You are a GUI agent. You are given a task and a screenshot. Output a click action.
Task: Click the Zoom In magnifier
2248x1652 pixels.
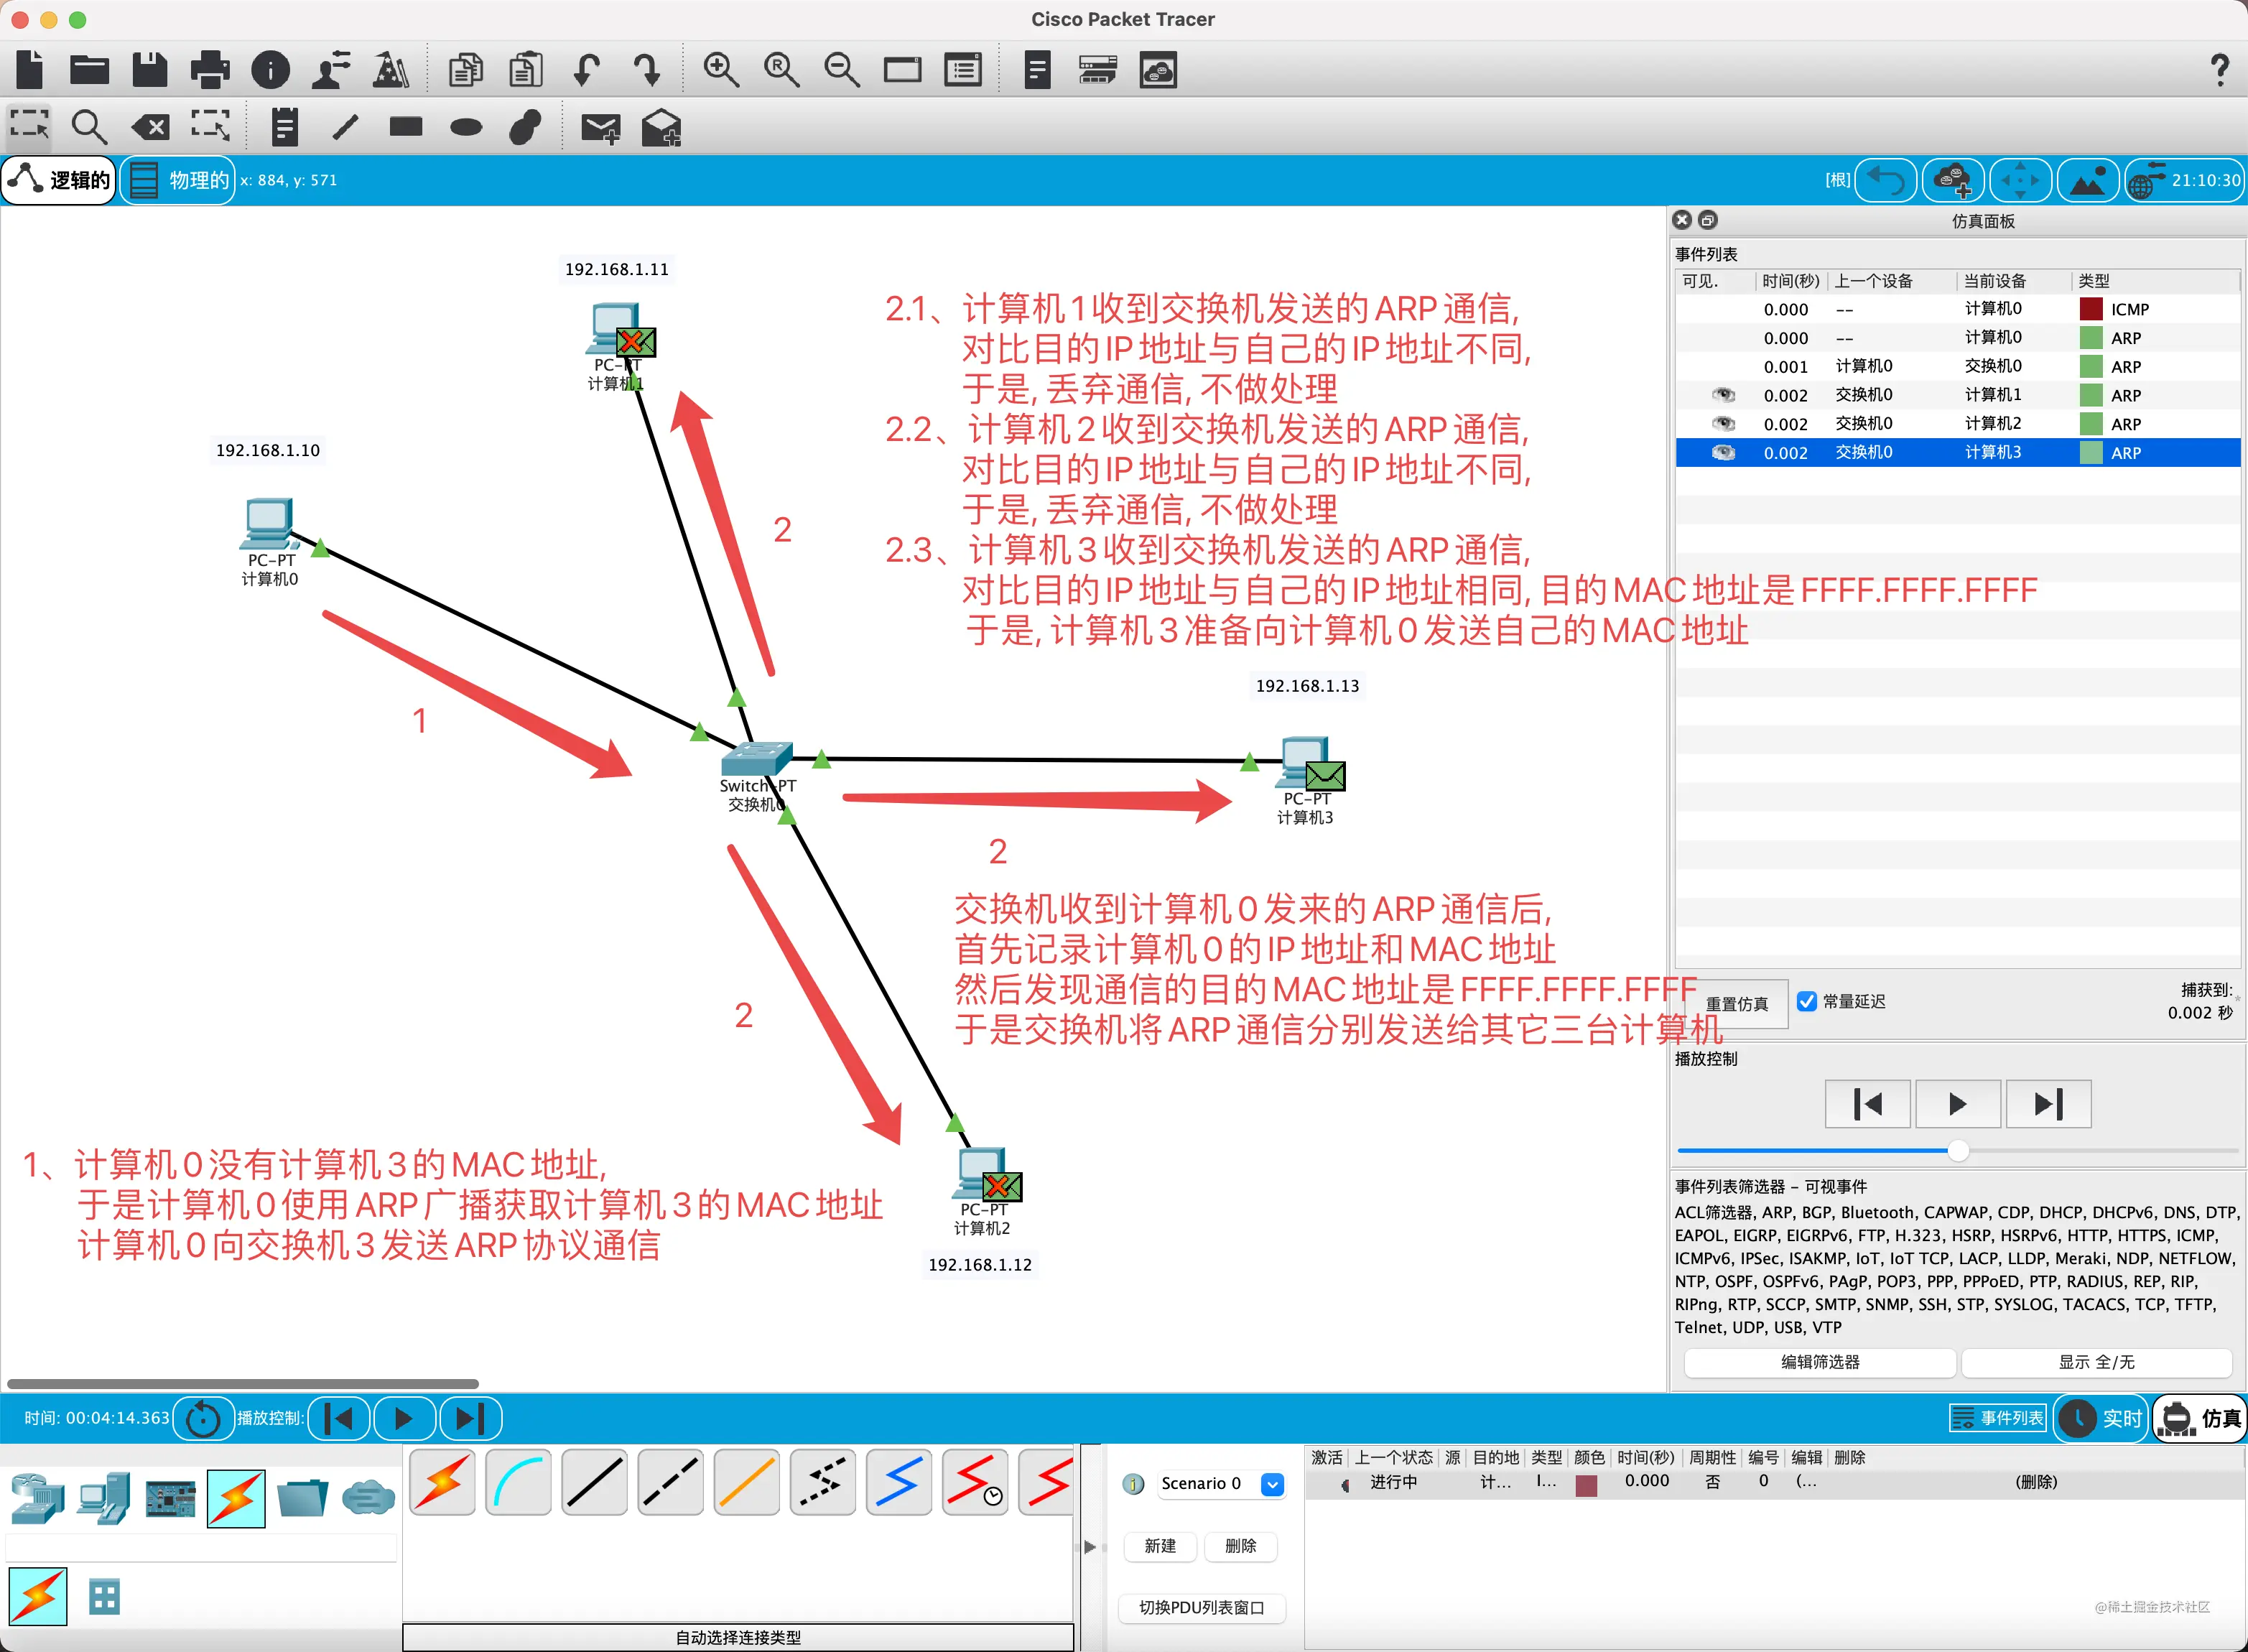pyautogui.click(x=720, y=70)
